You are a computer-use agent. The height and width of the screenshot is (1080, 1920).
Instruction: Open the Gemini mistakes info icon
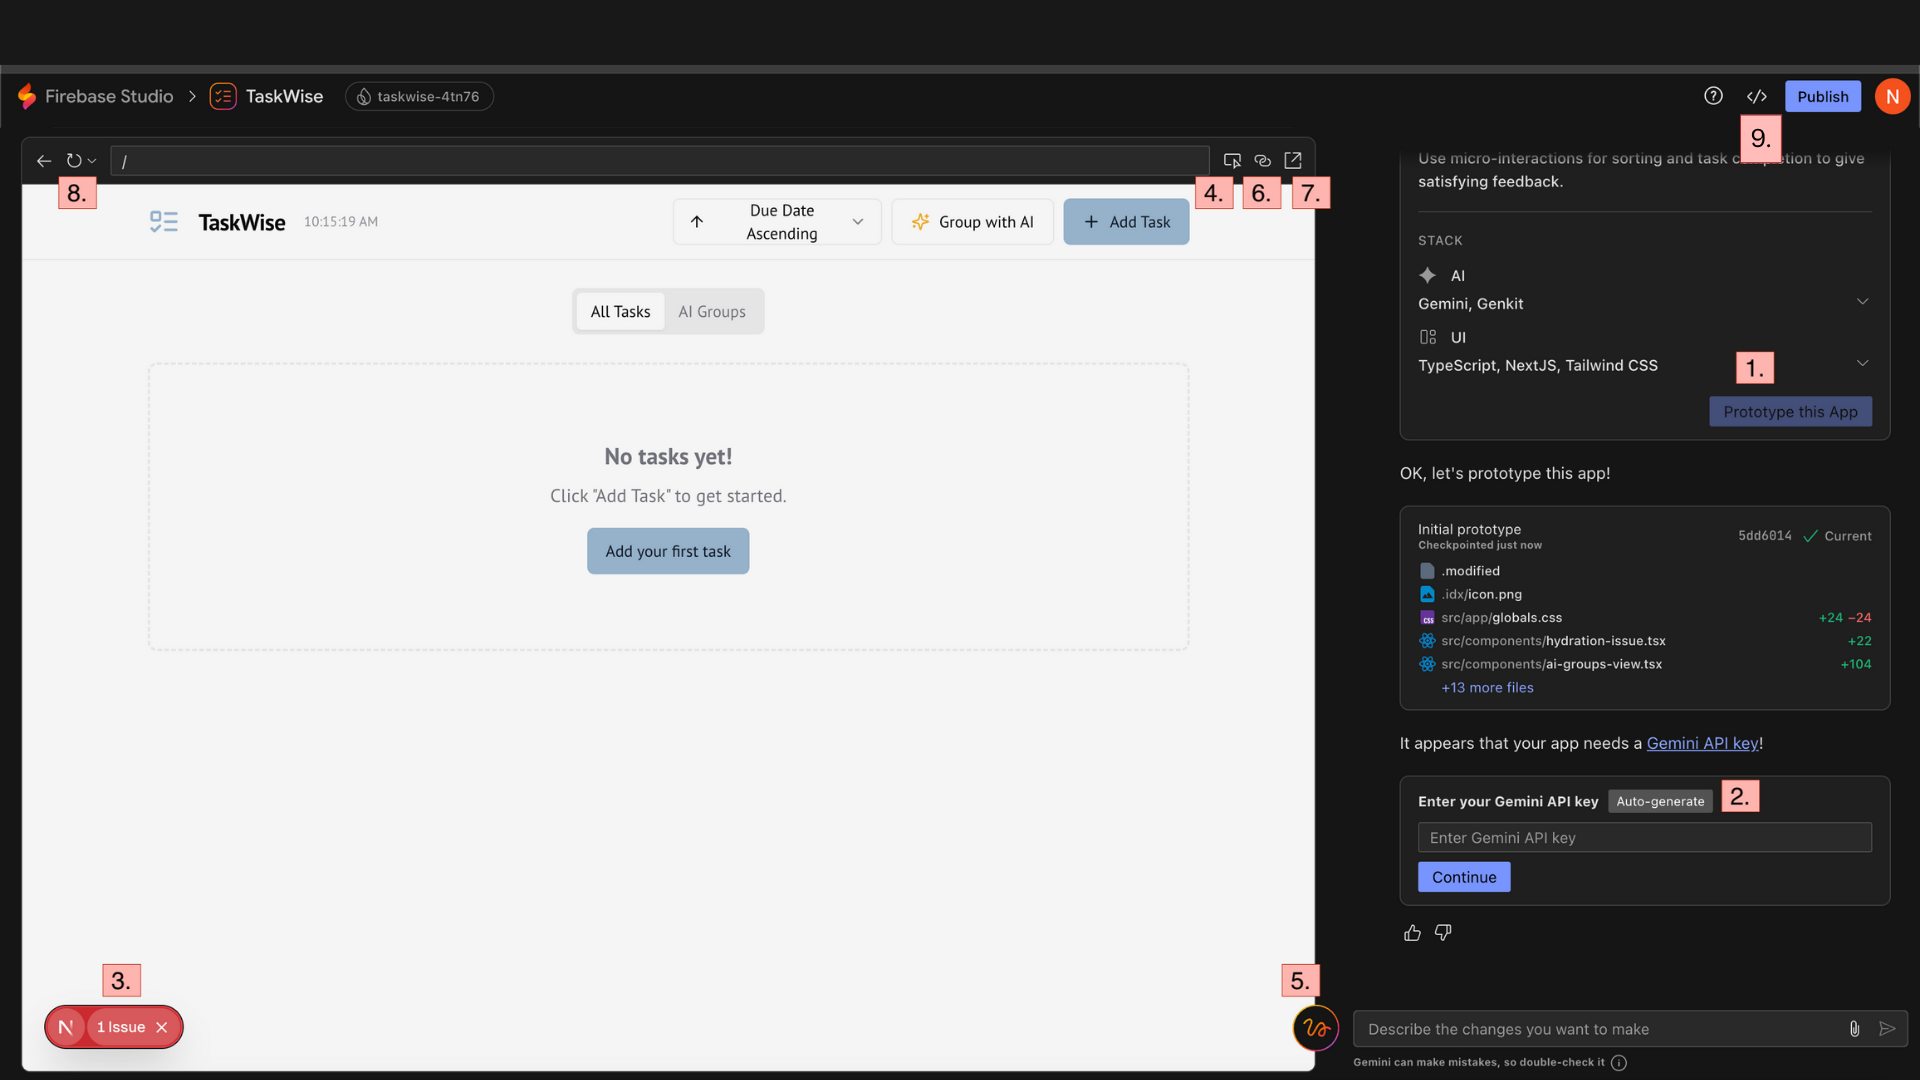tap(1619, 1062)
